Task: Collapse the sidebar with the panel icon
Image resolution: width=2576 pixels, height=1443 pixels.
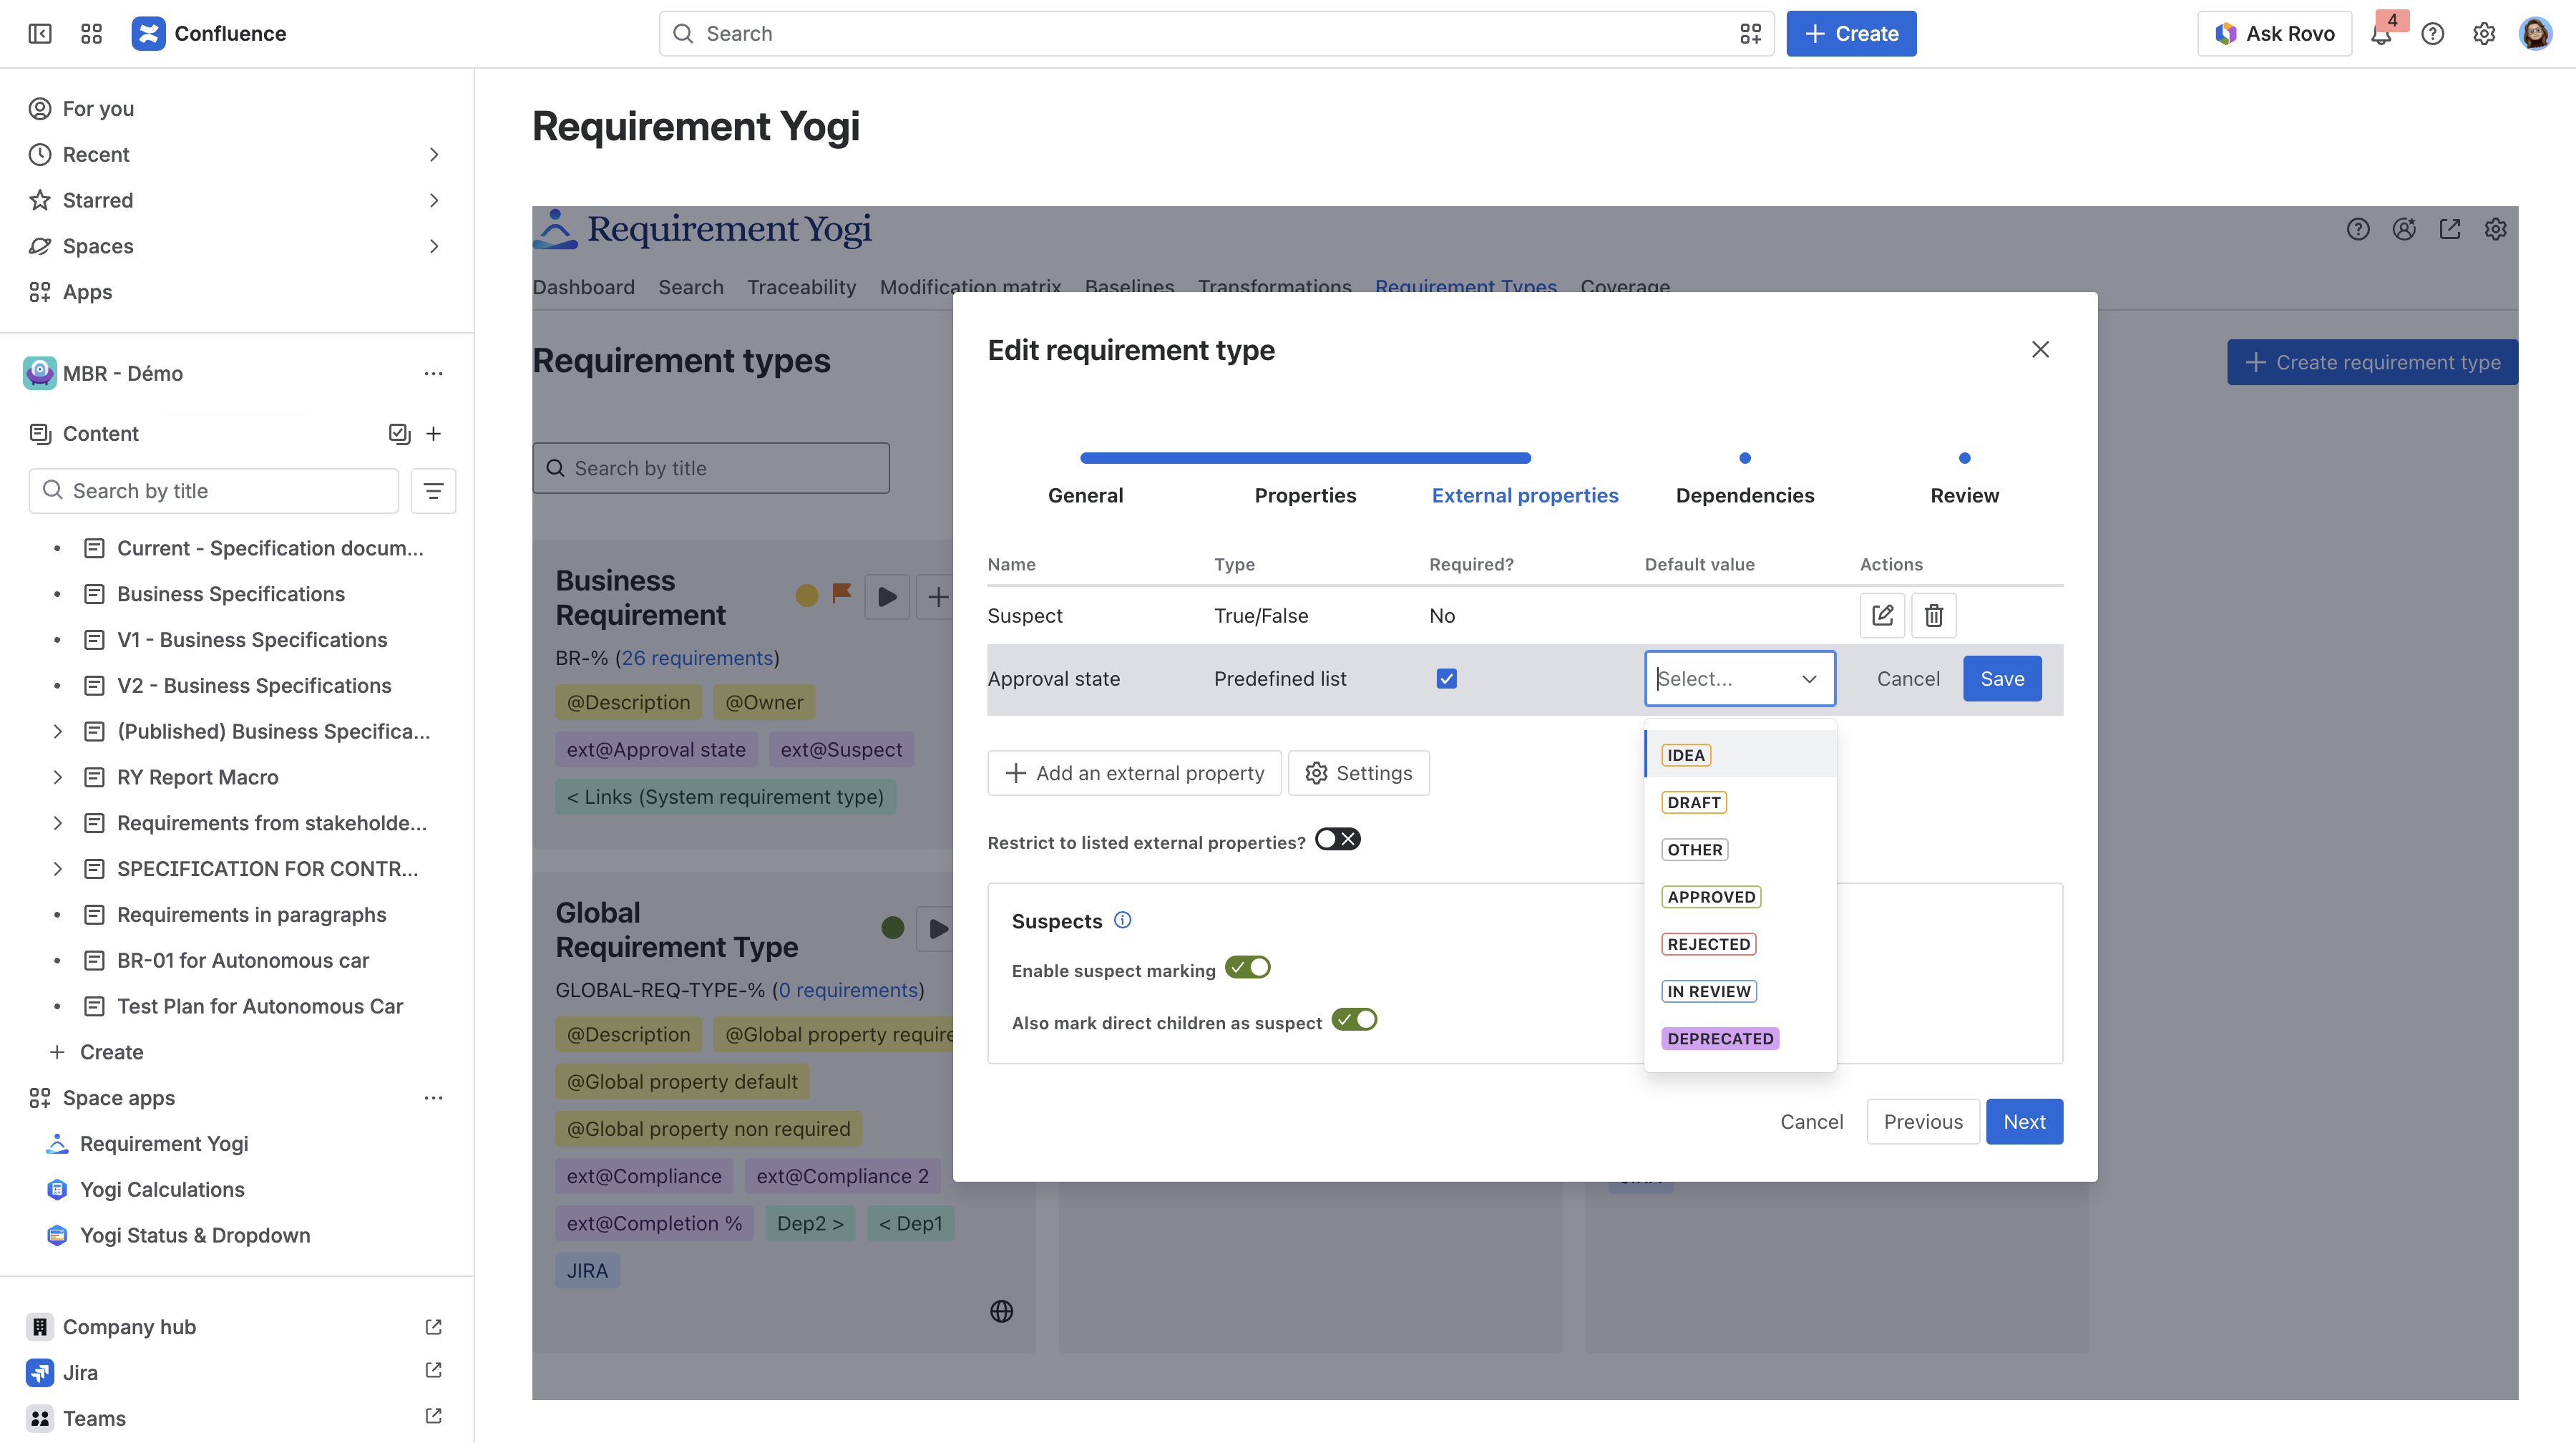Action: pos(40,34)
